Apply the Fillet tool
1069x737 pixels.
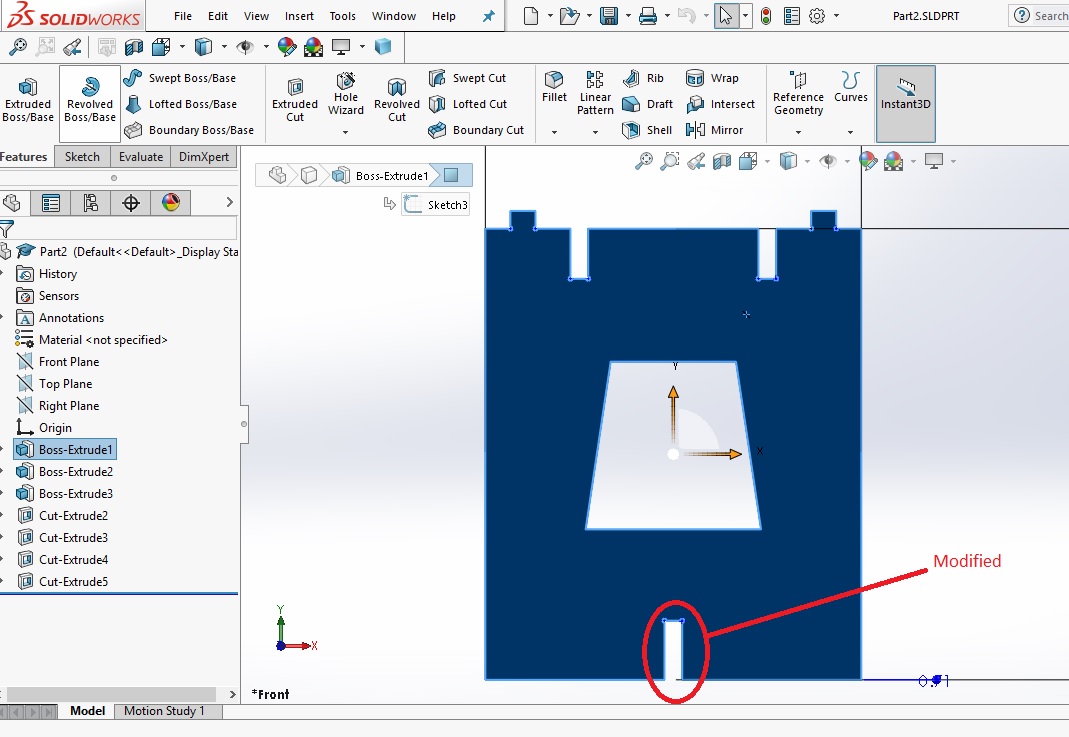point(554,87)
